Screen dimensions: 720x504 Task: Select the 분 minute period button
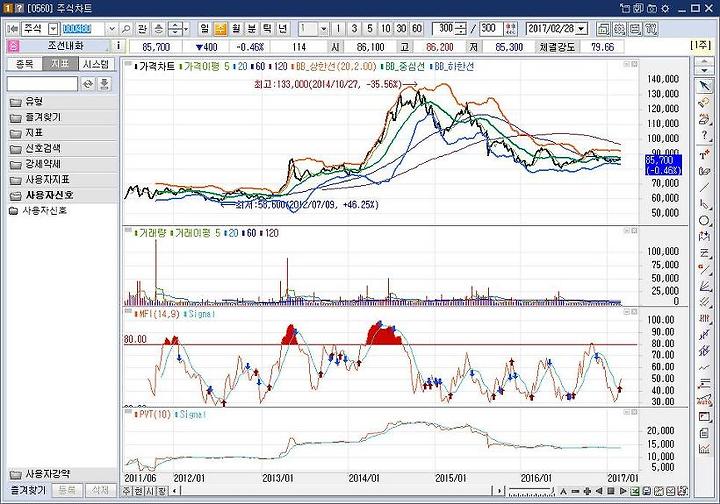click(x=252, y=29)
